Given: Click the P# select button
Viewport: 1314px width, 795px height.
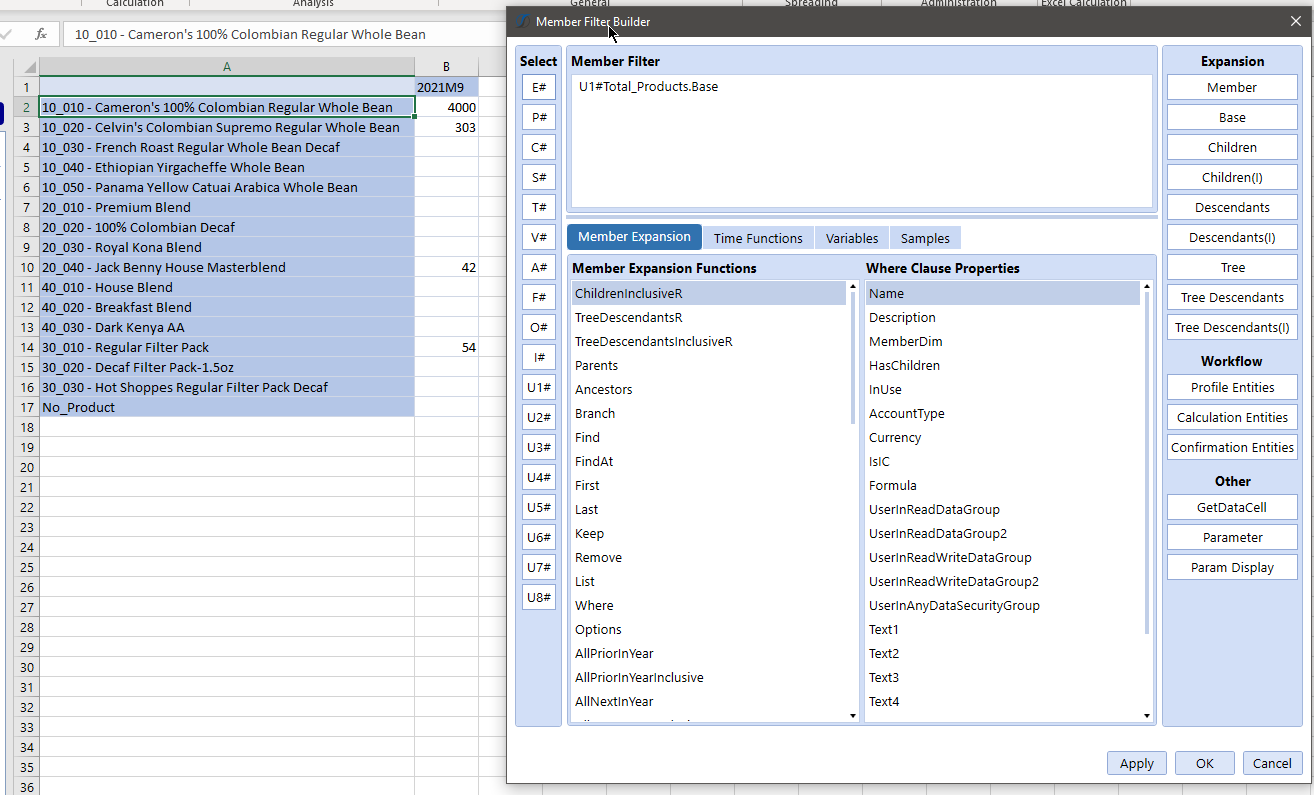Looking at the screenshot, I should coord(539,117).
